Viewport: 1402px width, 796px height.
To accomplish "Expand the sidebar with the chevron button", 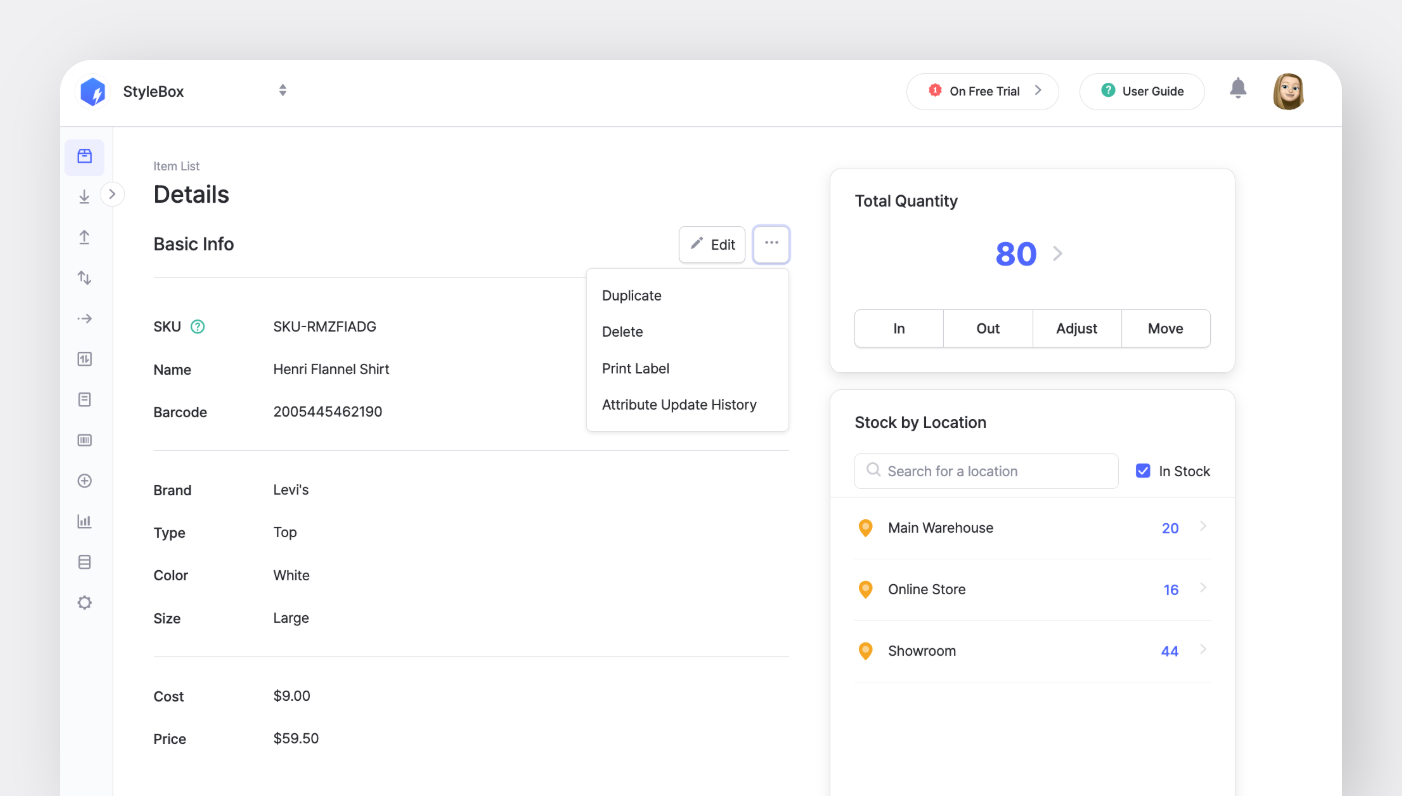I will (x=112, y=194).
